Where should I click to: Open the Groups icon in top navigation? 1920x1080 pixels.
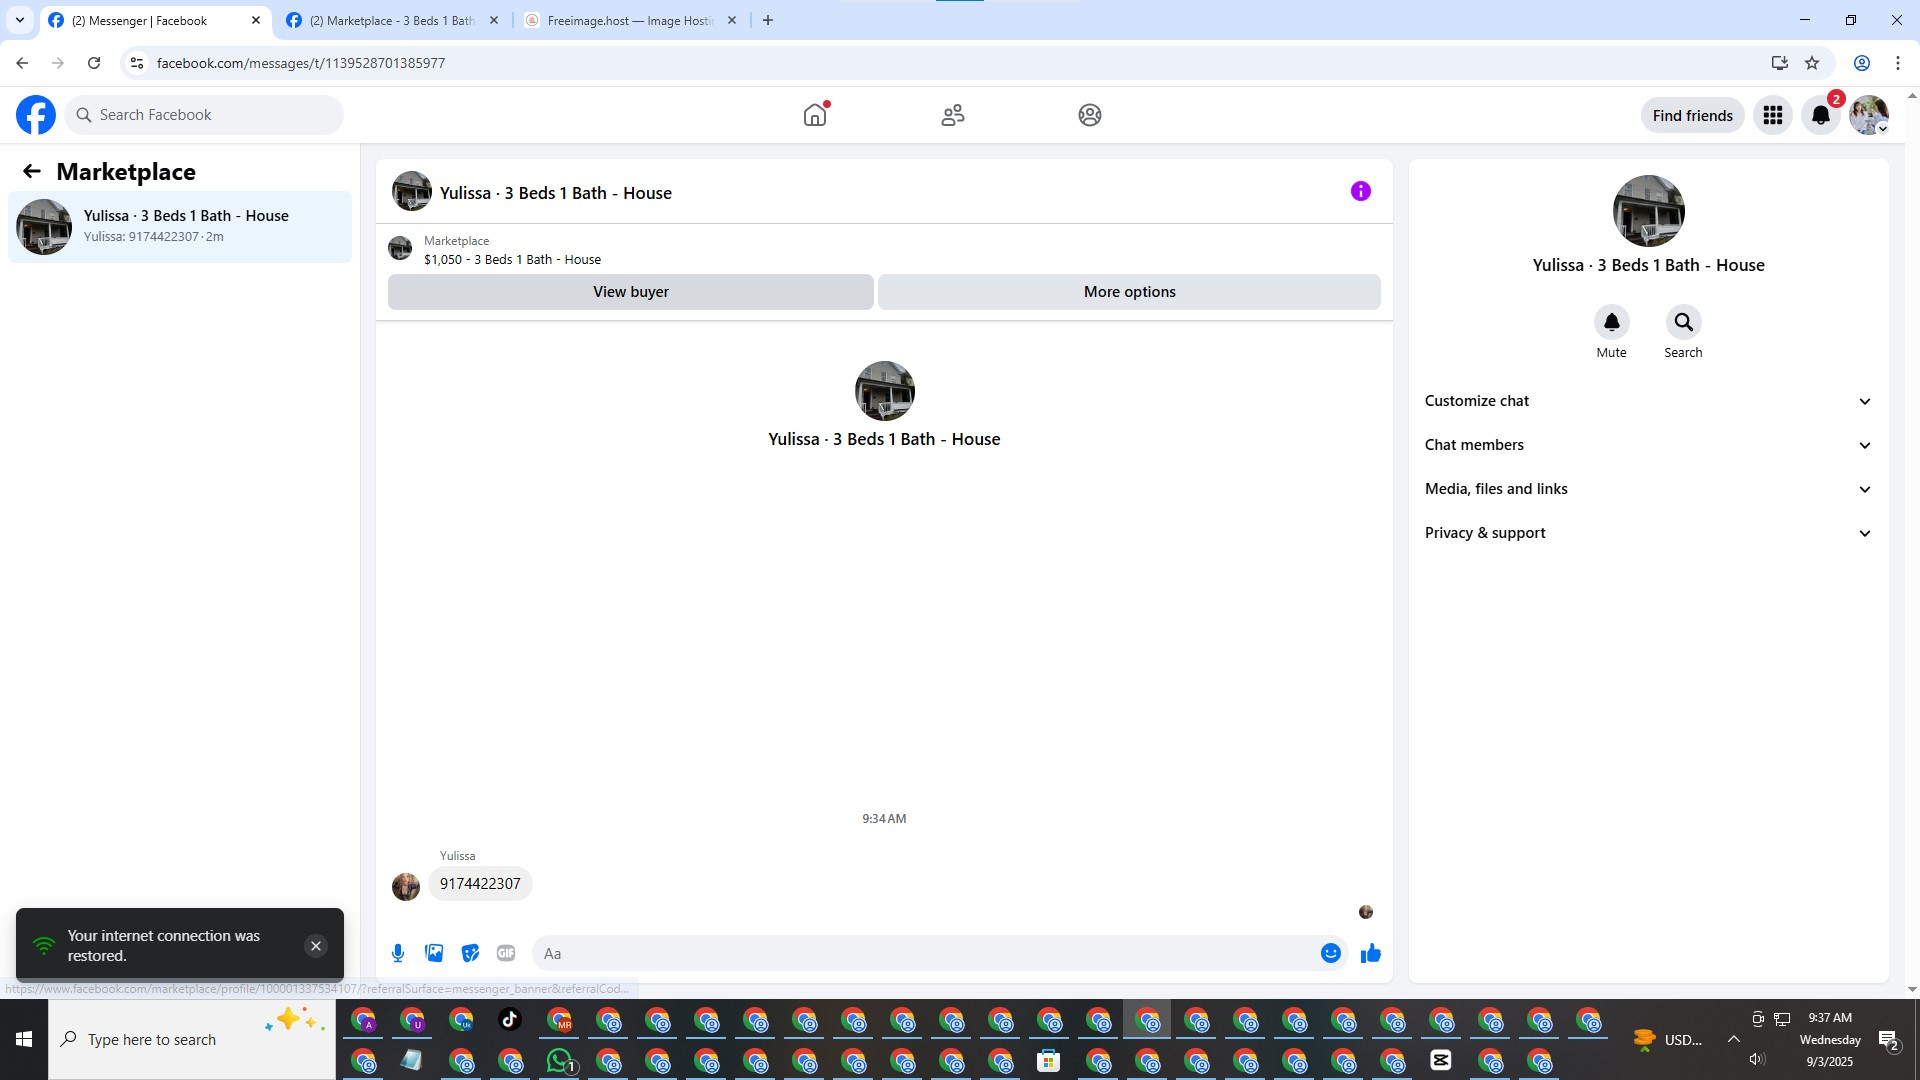tap(1090, 115)
